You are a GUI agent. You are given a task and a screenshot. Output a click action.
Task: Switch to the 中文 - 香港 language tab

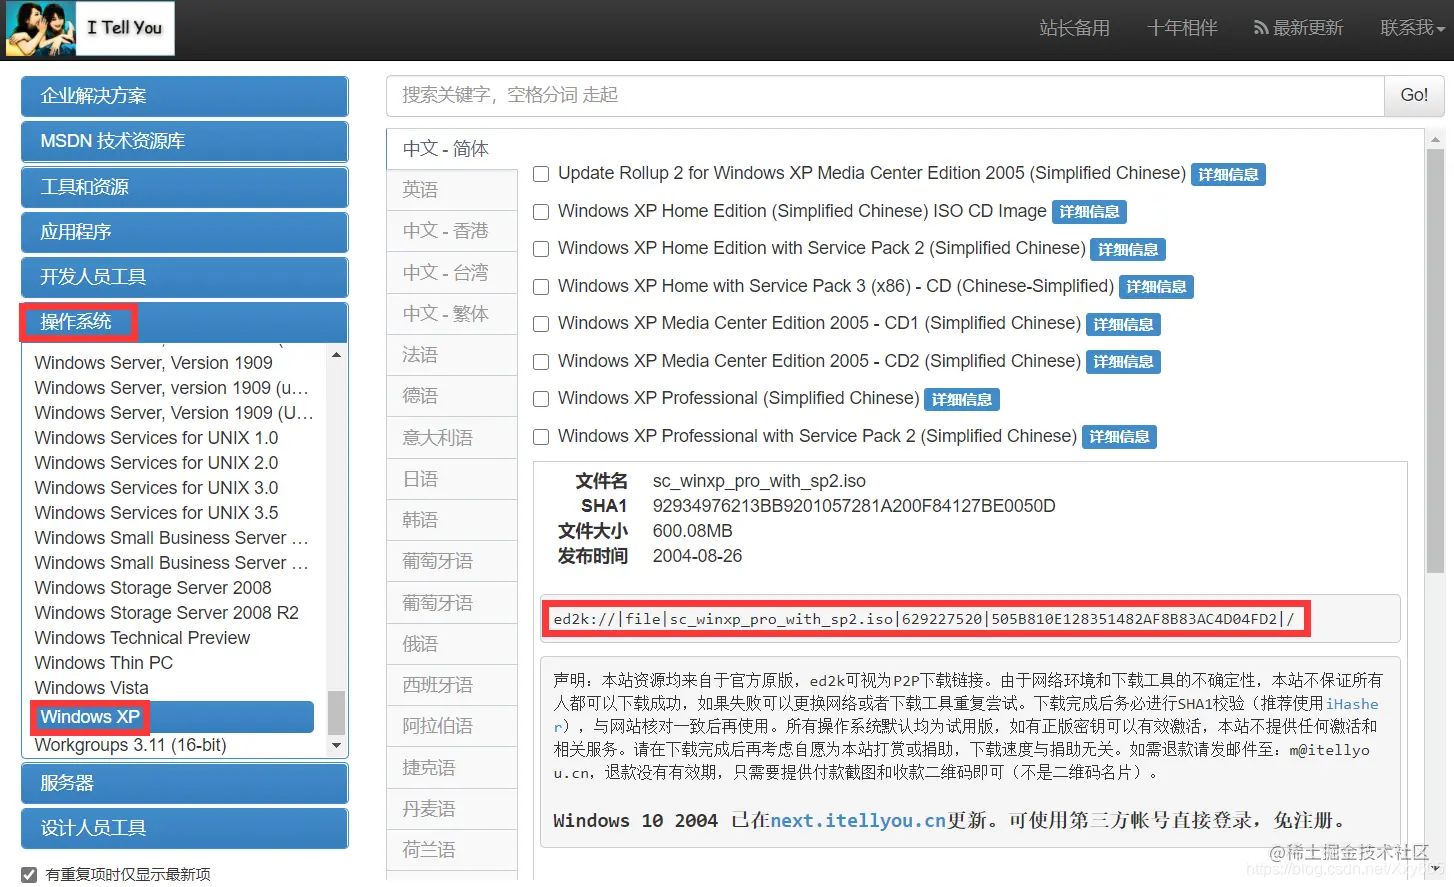click(451, 231)
